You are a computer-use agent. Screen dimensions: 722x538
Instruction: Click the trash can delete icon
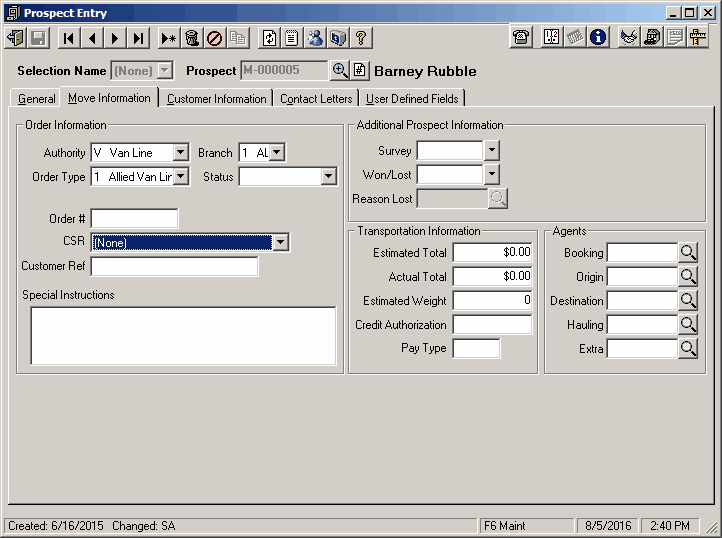[x=192, y=38]
